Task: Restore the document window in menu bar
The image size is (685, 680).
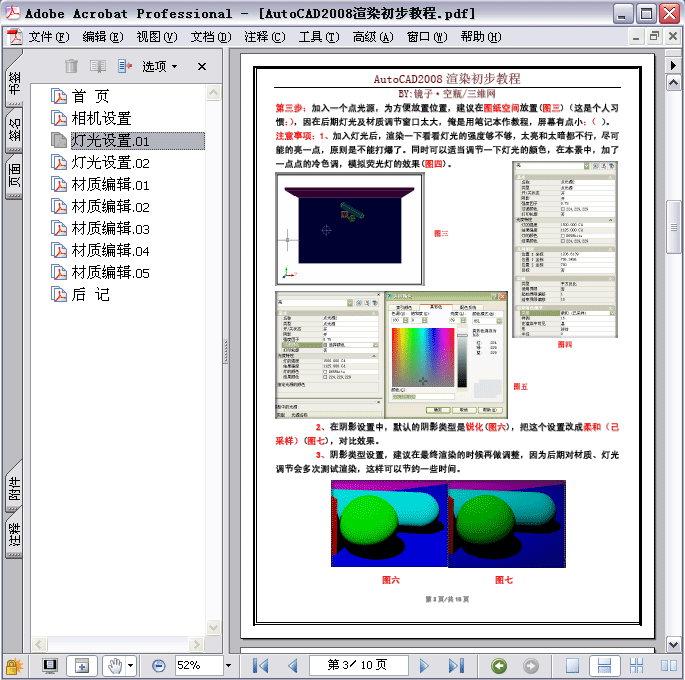Action: [654, 37]
